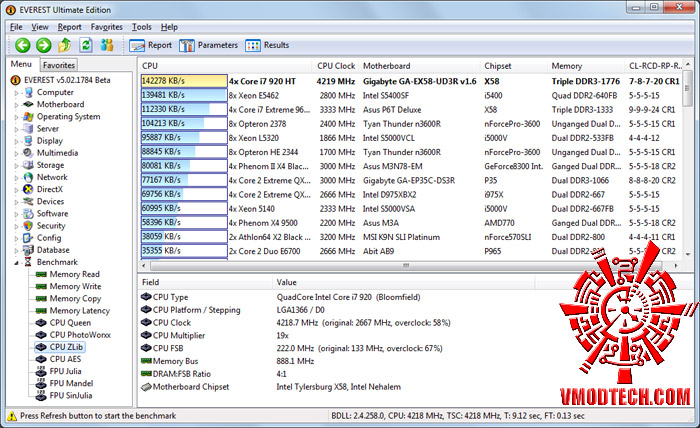The image size is (700, 428).
Task: Click the Storage tree icon
Action: click(28, 165)
